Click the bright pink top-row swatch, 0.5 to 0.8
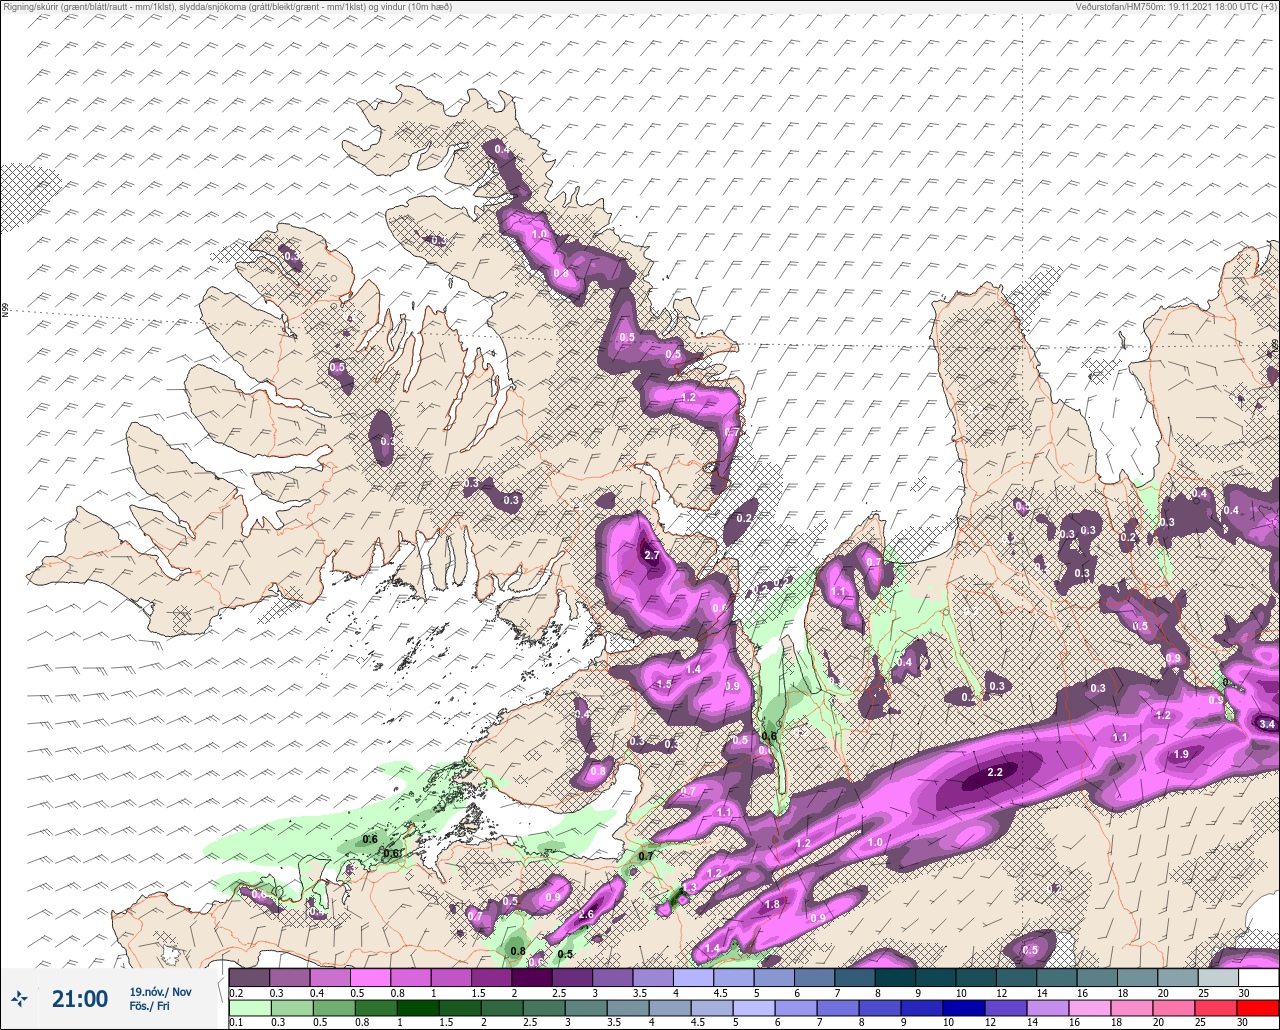Viewport: 1280px width, 1030px height. (x=370, y=977)
